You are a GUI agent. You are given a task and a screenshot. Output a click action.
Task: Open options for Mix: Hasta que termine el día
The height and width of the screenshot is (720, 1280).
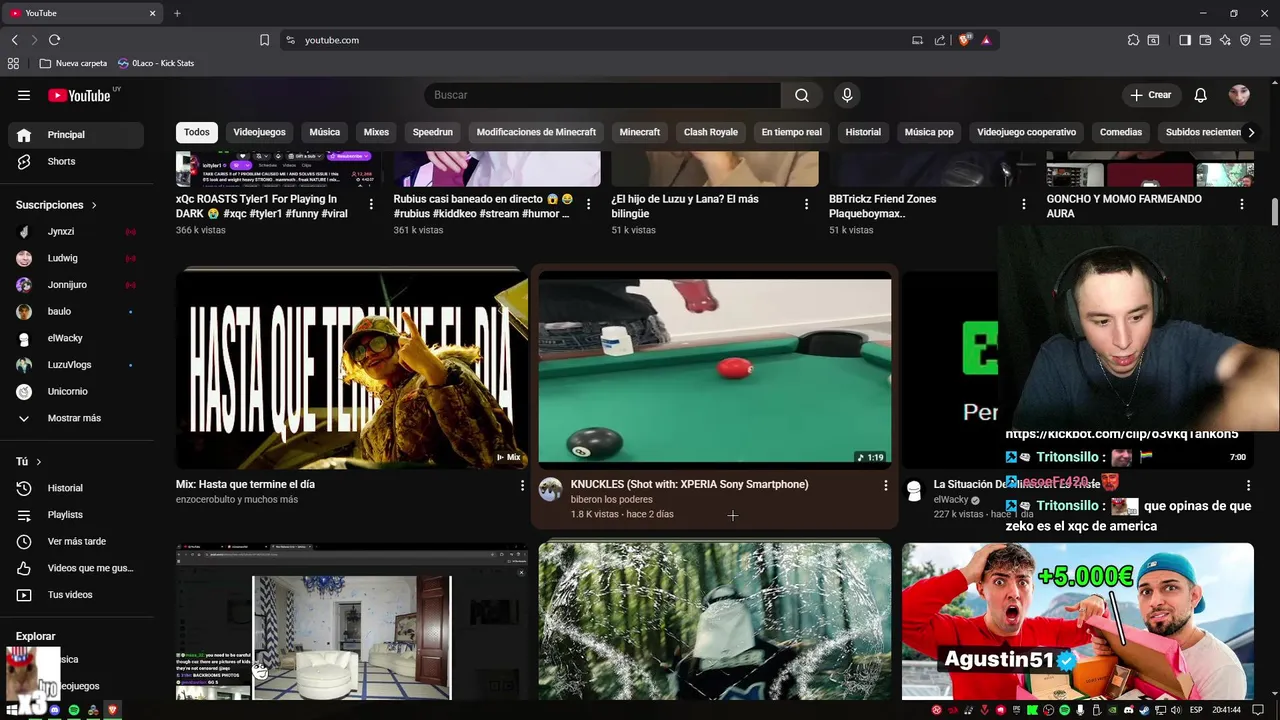pos(522,485)
